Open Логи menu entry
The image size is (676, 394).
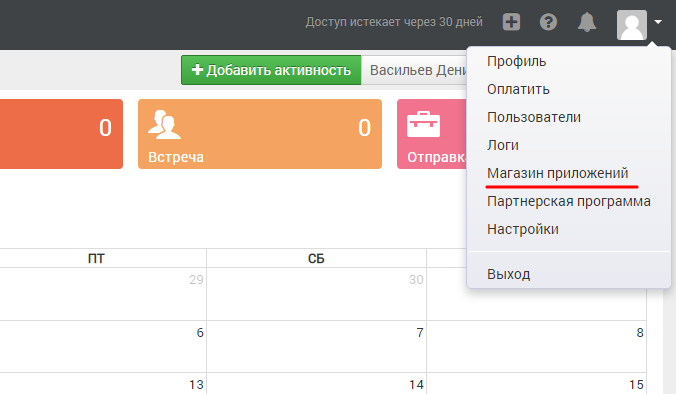pyautogui.click(x=503, y=145)
